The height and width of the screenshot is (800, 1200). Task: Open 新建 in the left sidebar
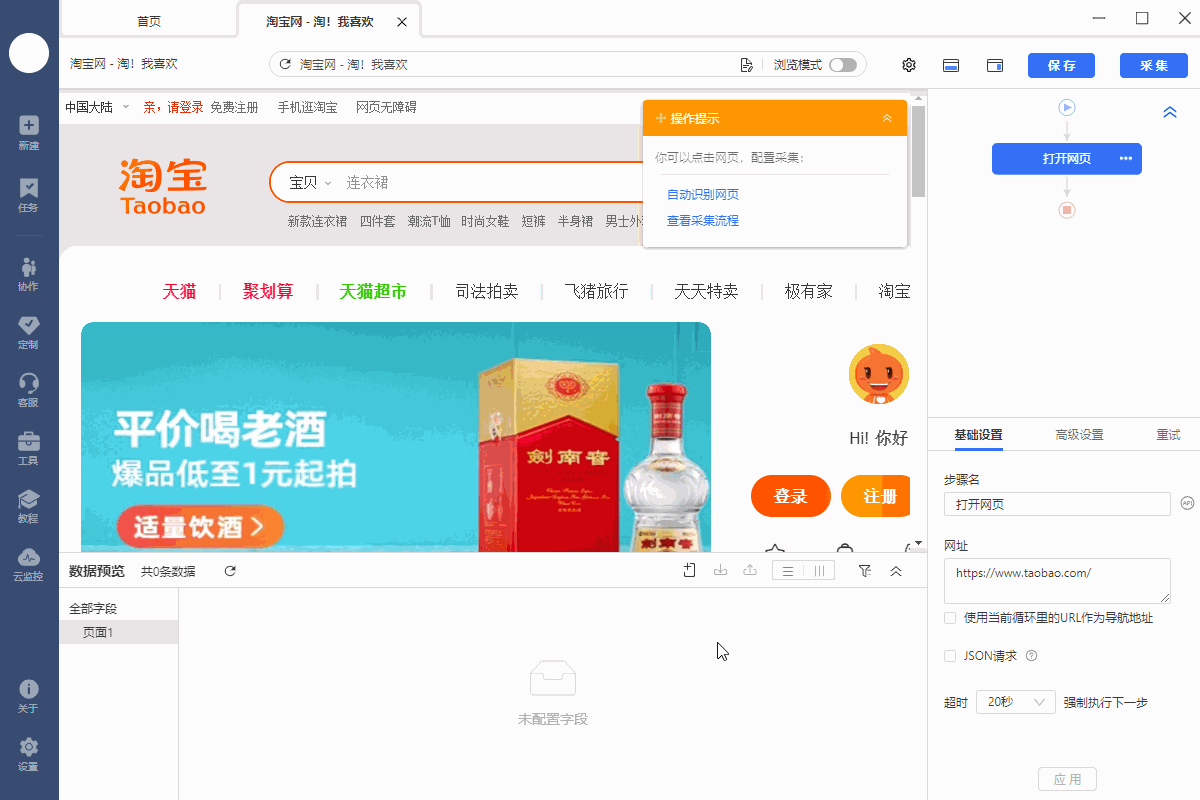coord(29,132)
